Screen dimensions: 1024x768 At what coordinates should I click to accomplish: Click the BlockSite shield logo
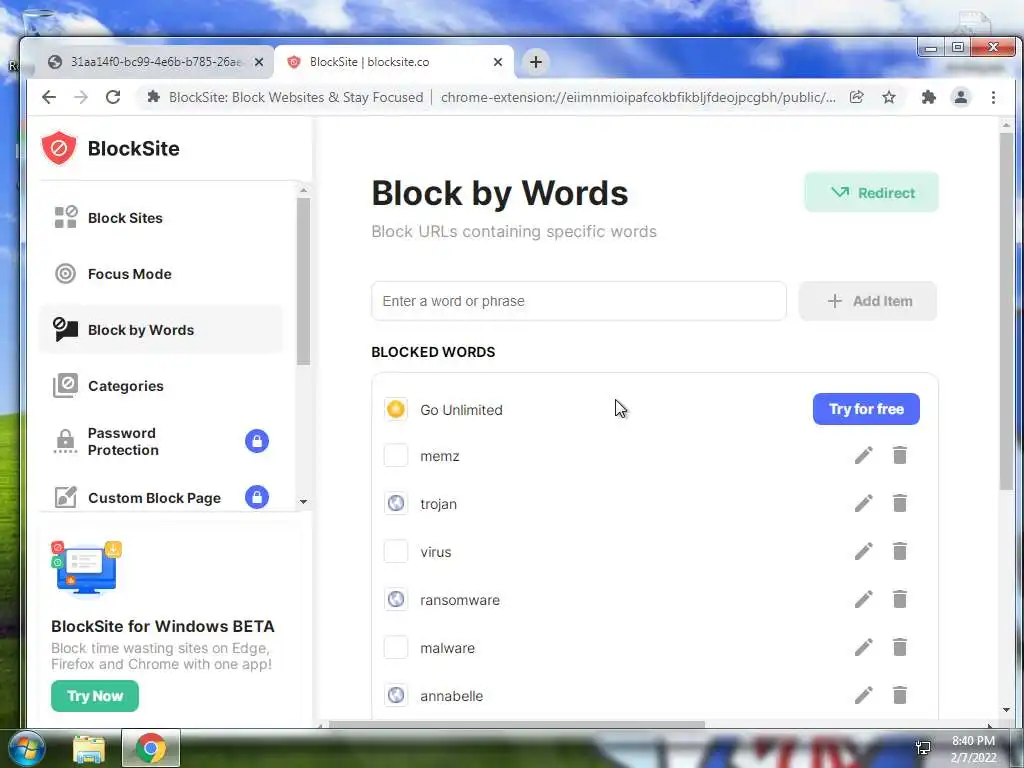click(59, 148)
